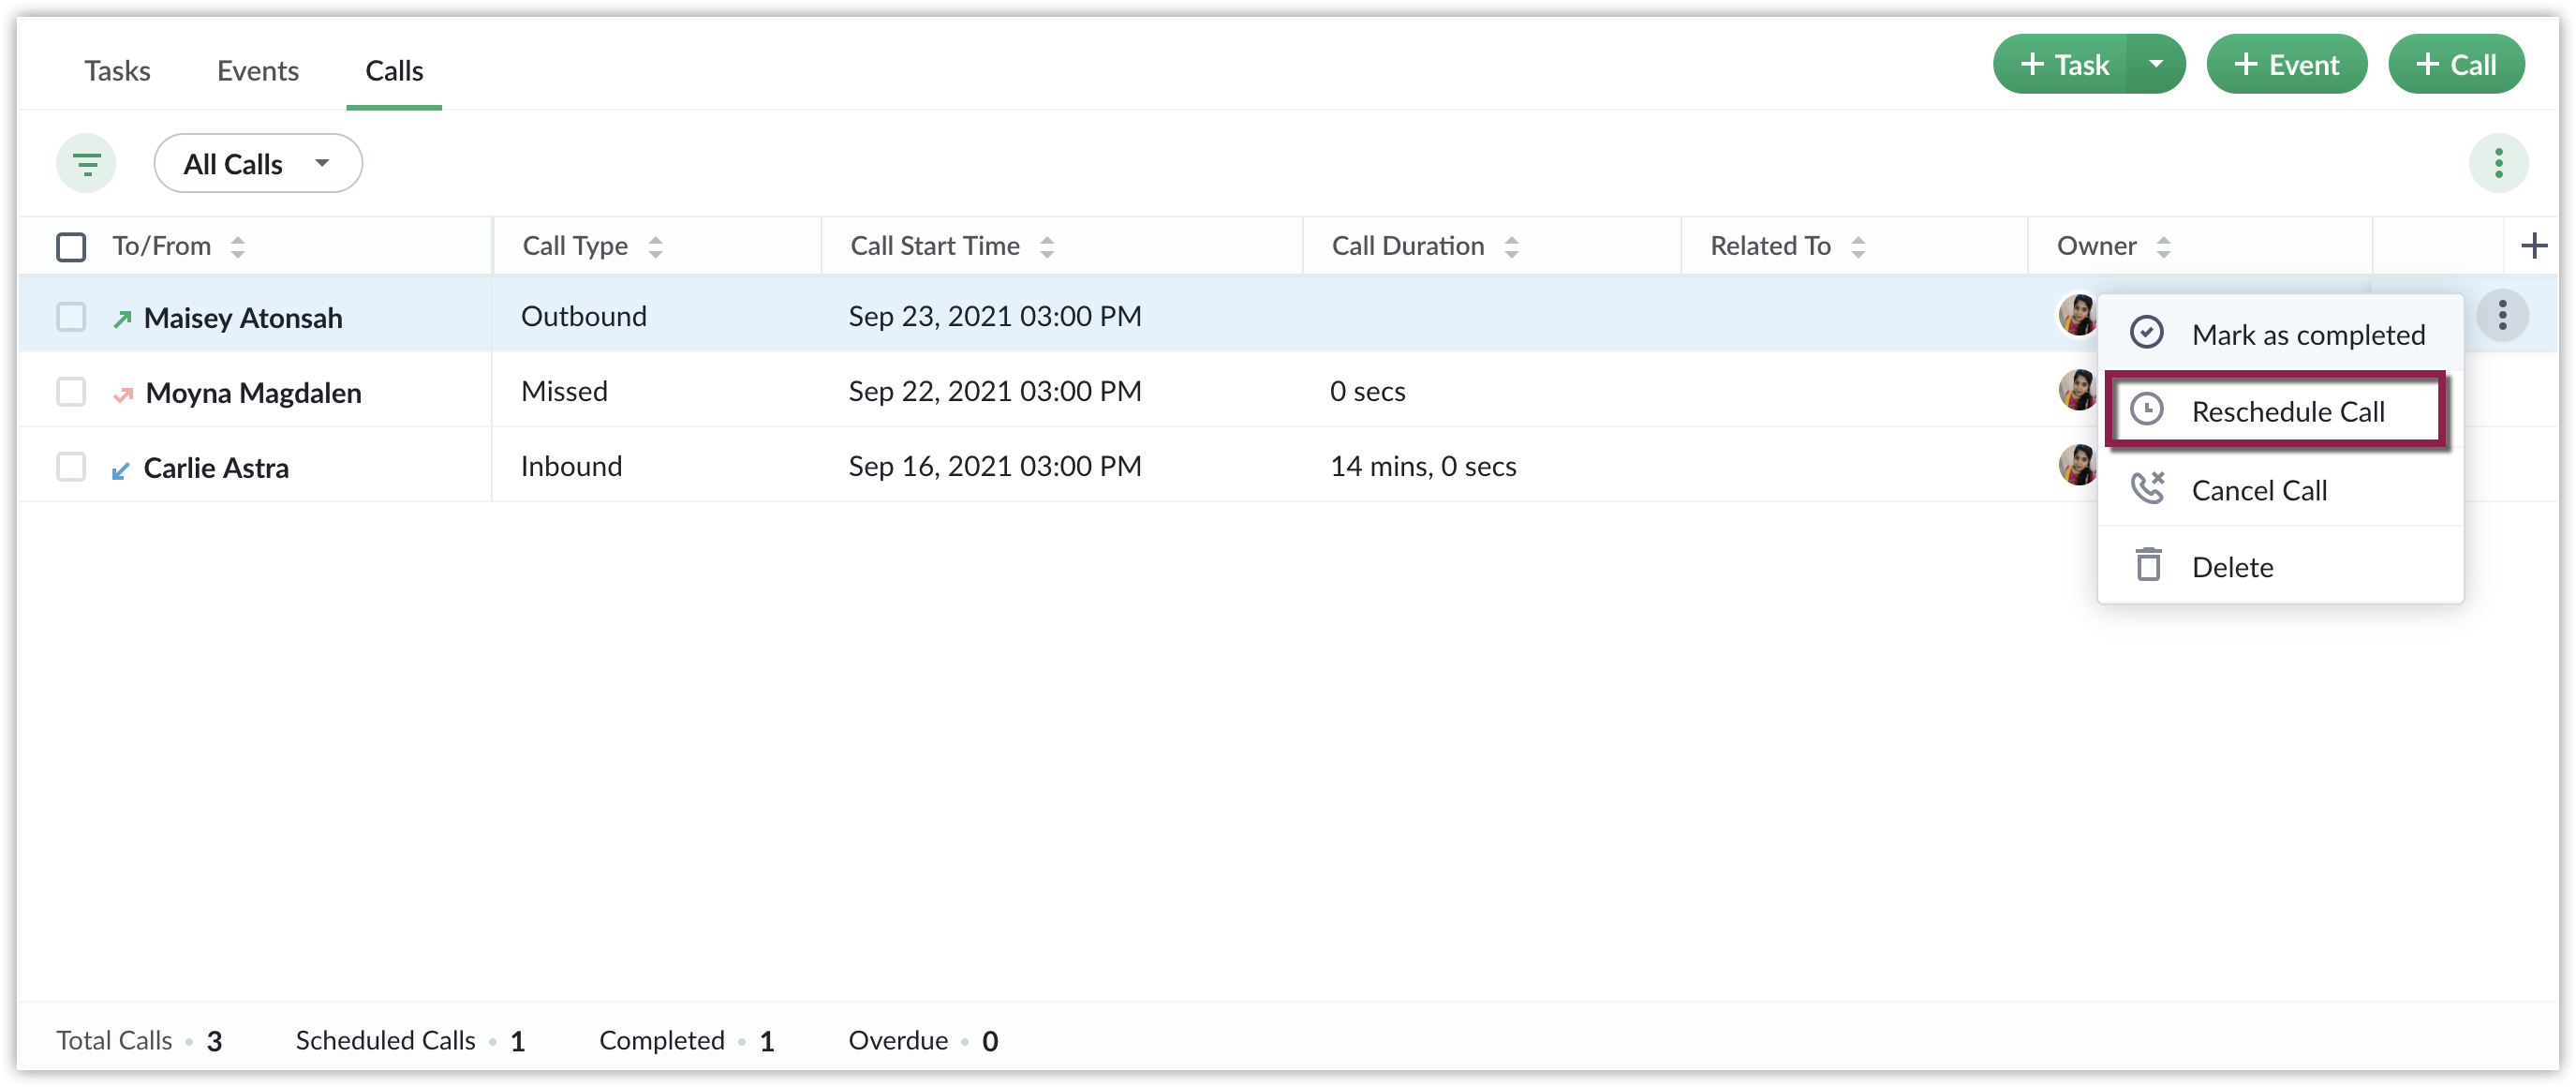Tick the select-all checkbox in header
Screen dimensions: 2576x1087
tap(71, 247)
